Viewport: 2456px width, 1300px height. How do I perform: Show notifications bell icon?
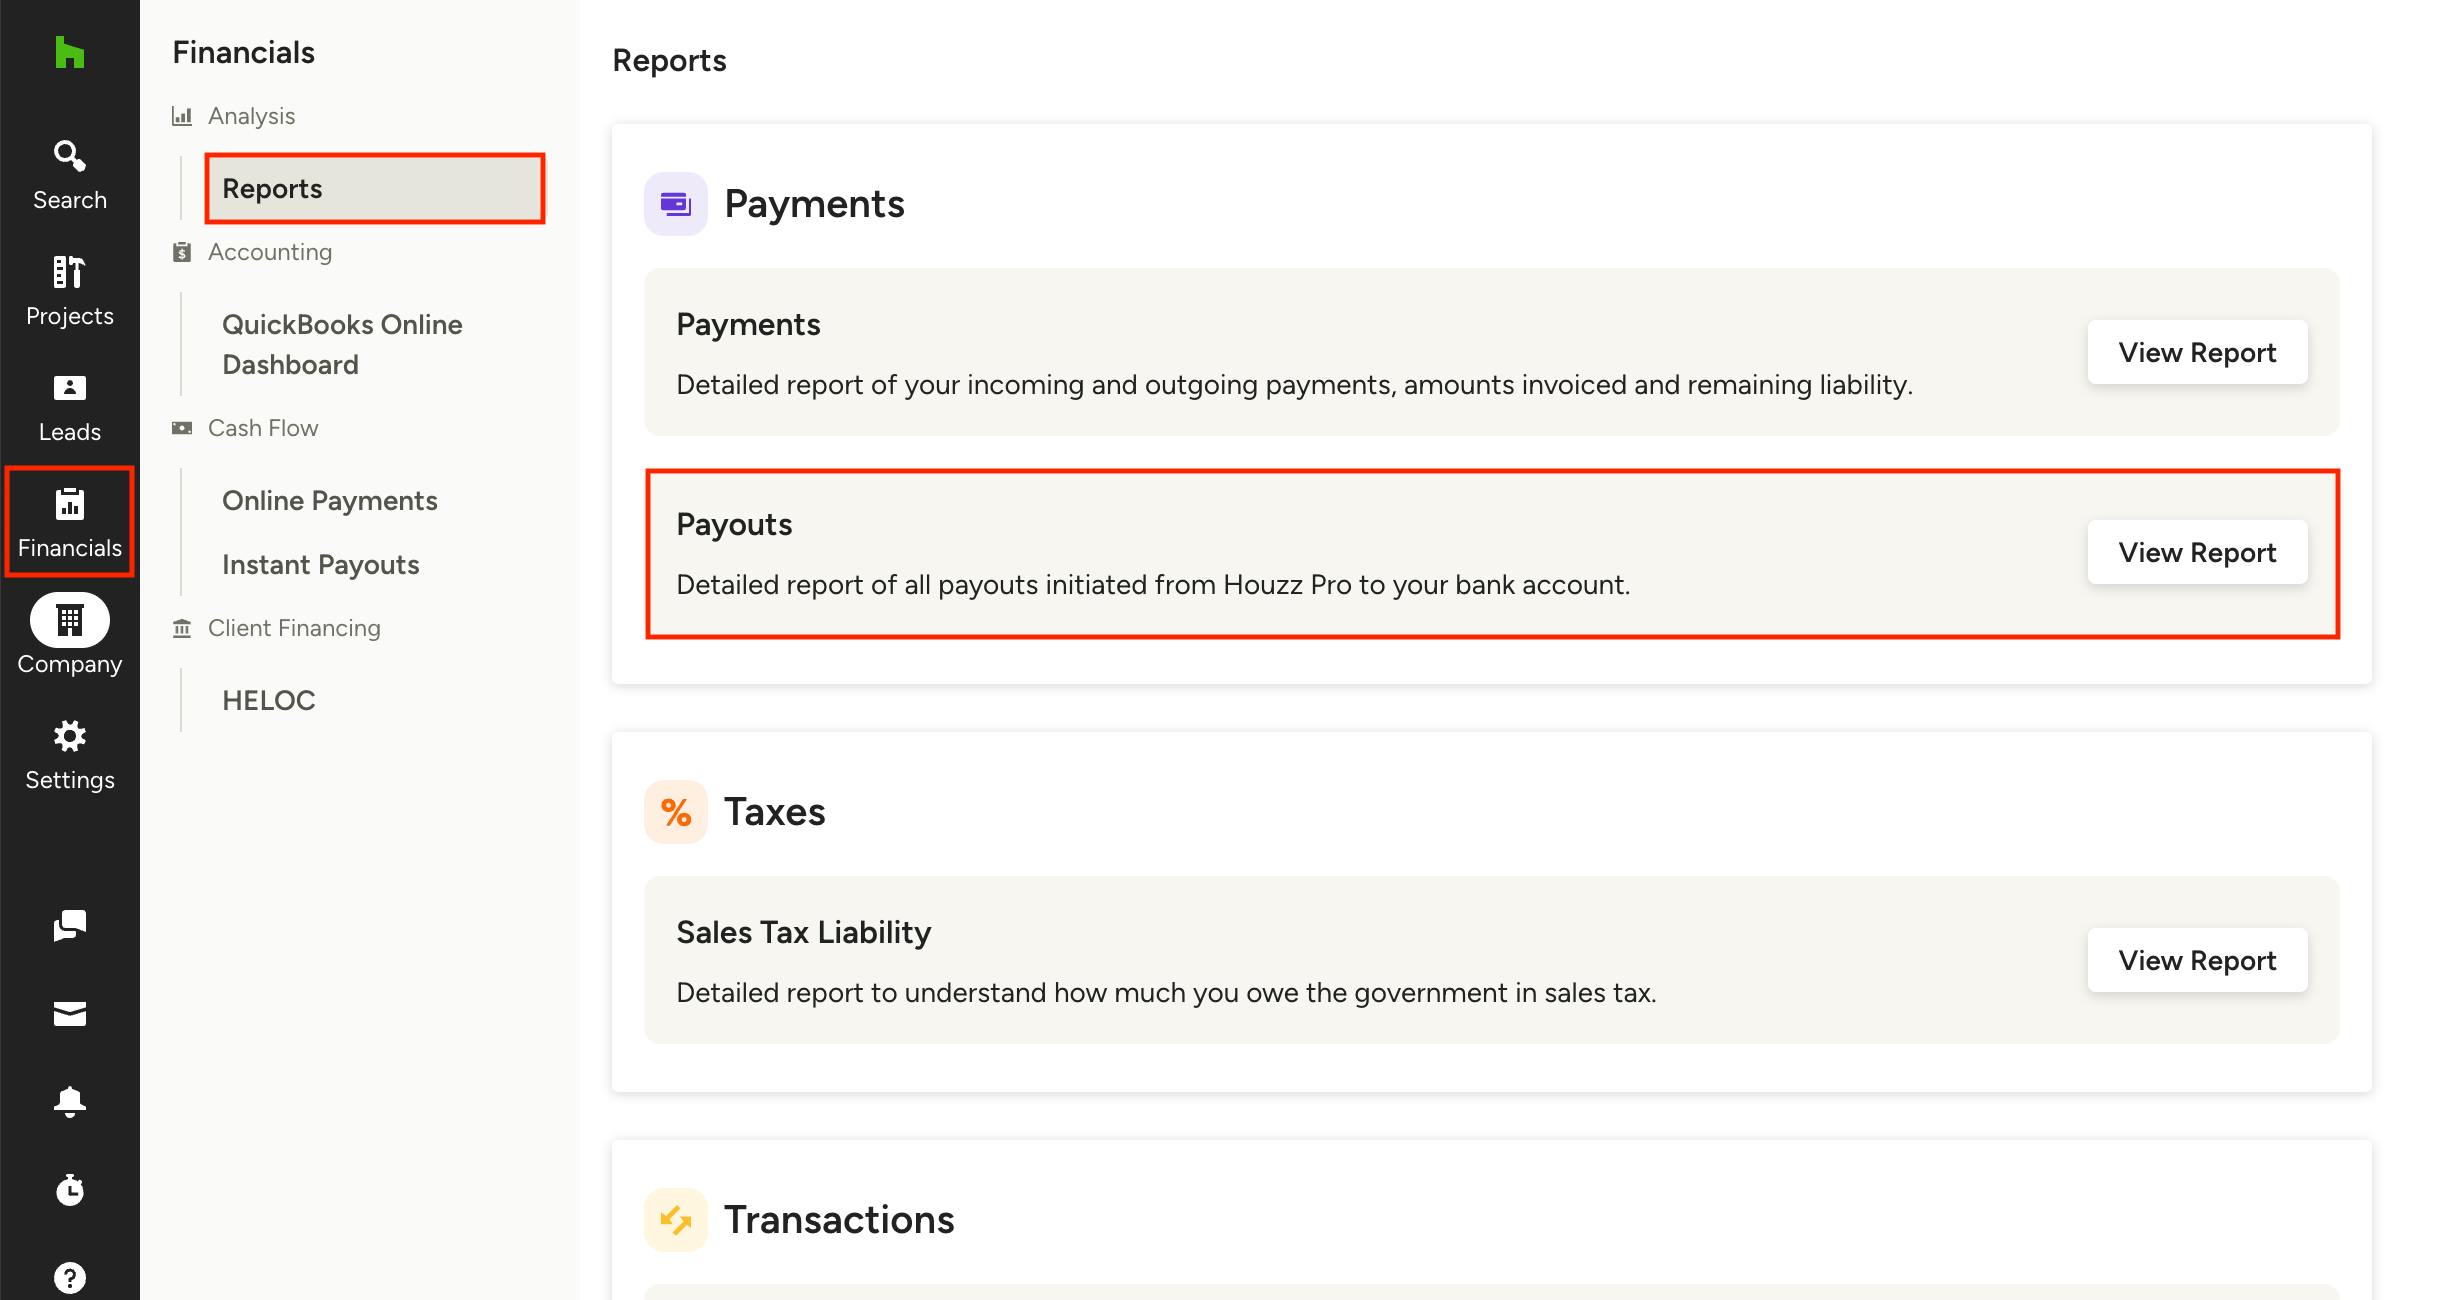[69, 1102]
